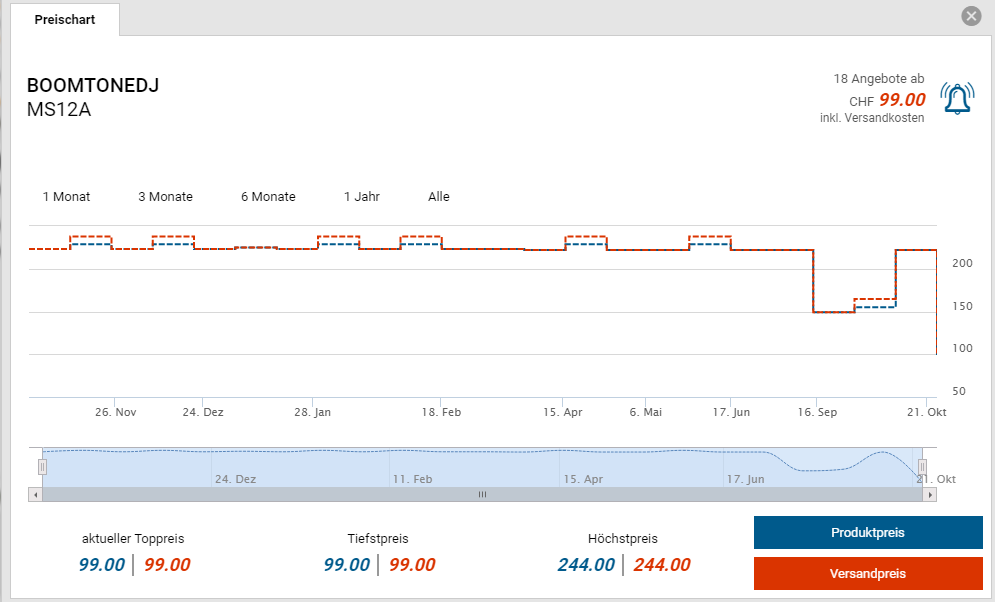Screen dimensions: 995x602
Task: Switch to the Preischart tab
Action: (x=64, y=19)
